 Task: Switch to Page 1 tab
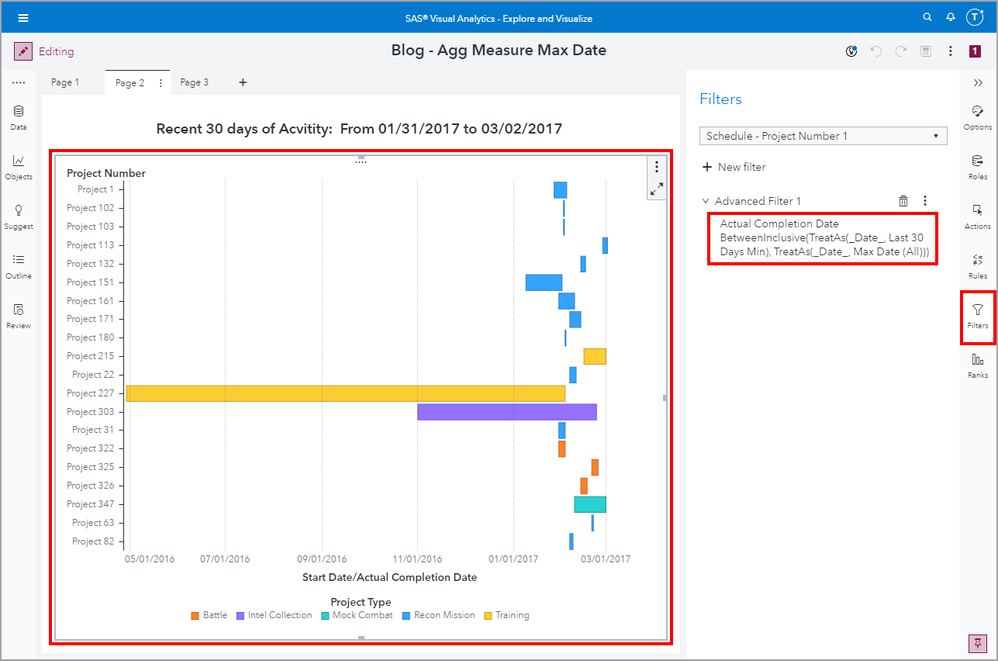coord(65,82)
